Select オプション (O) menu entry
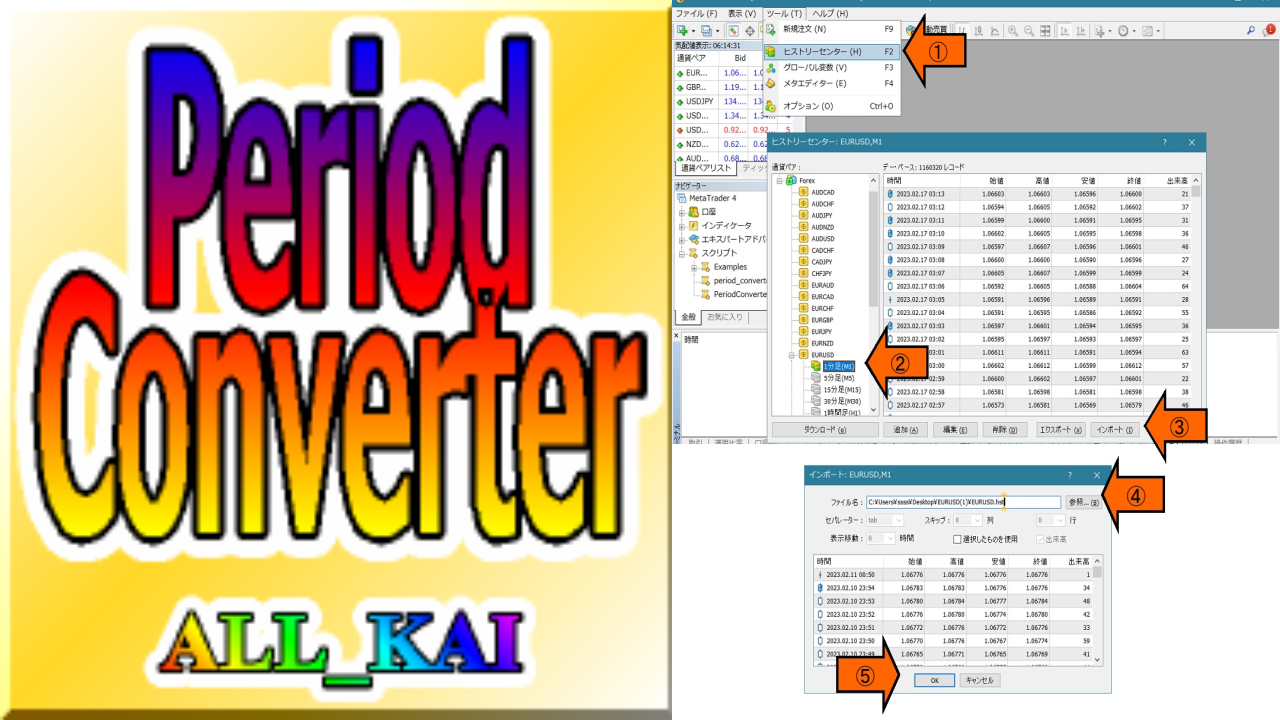 pos(832,106)
